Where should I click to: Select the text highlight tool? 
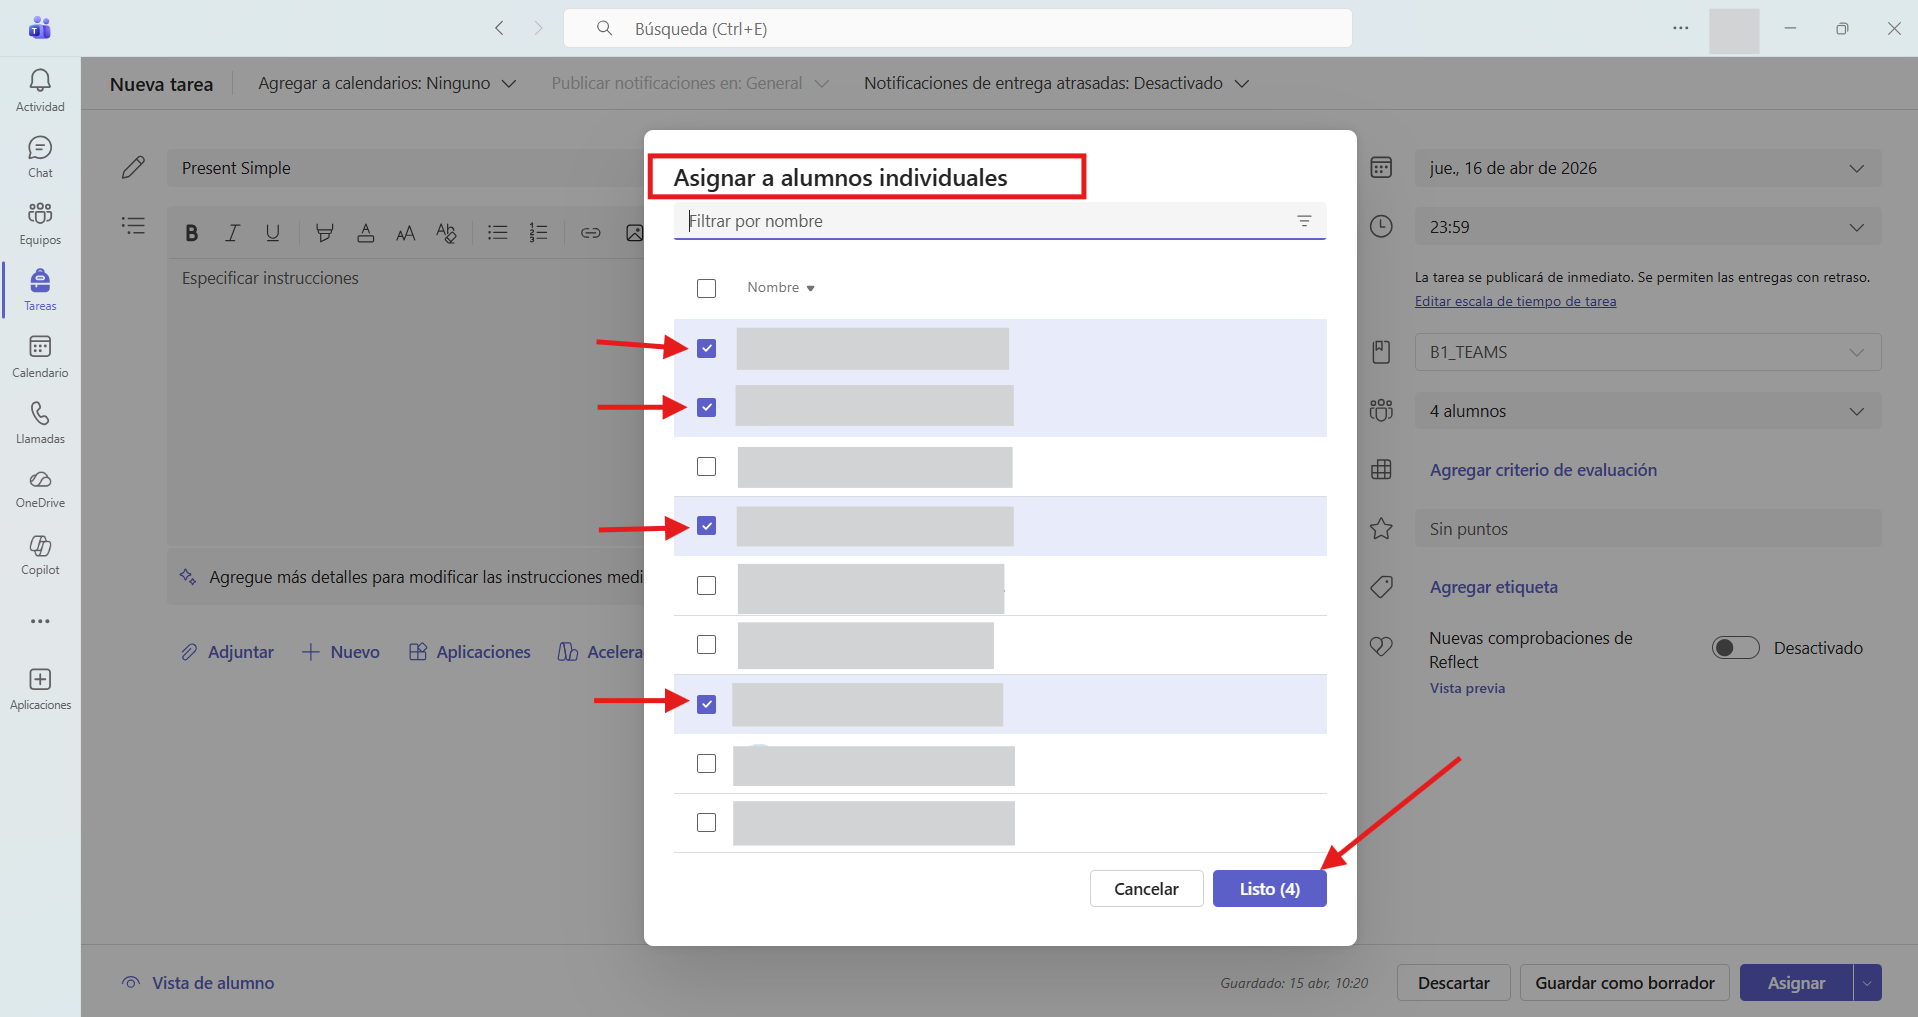tap(324, 233)
